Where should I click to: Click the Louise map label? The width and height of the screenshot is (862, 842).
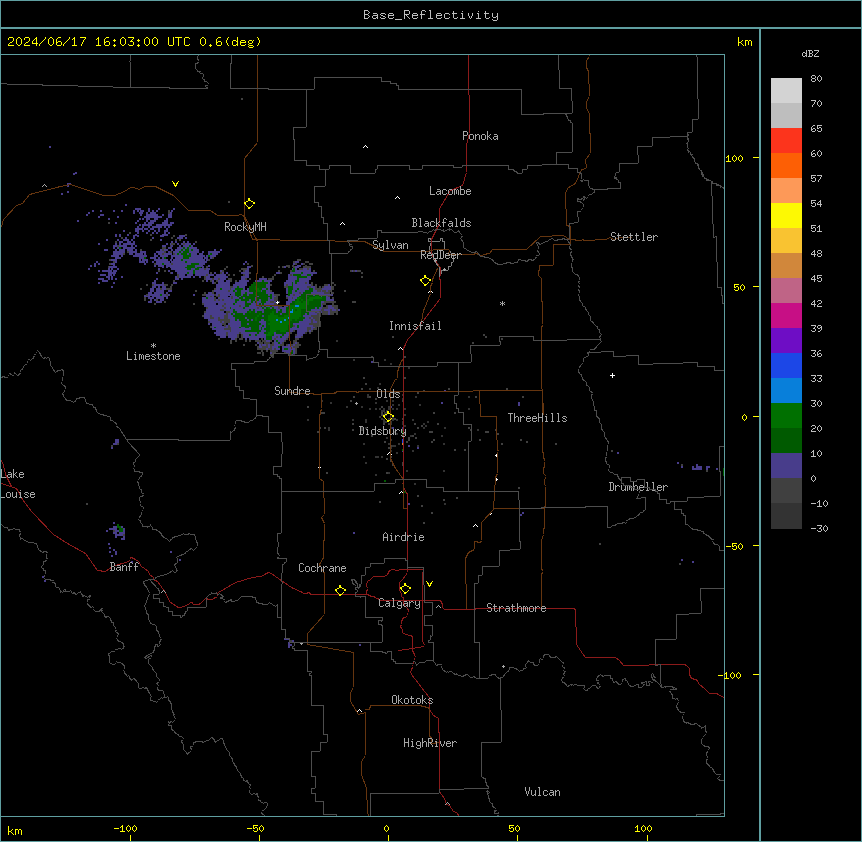[x=18, y=494]
